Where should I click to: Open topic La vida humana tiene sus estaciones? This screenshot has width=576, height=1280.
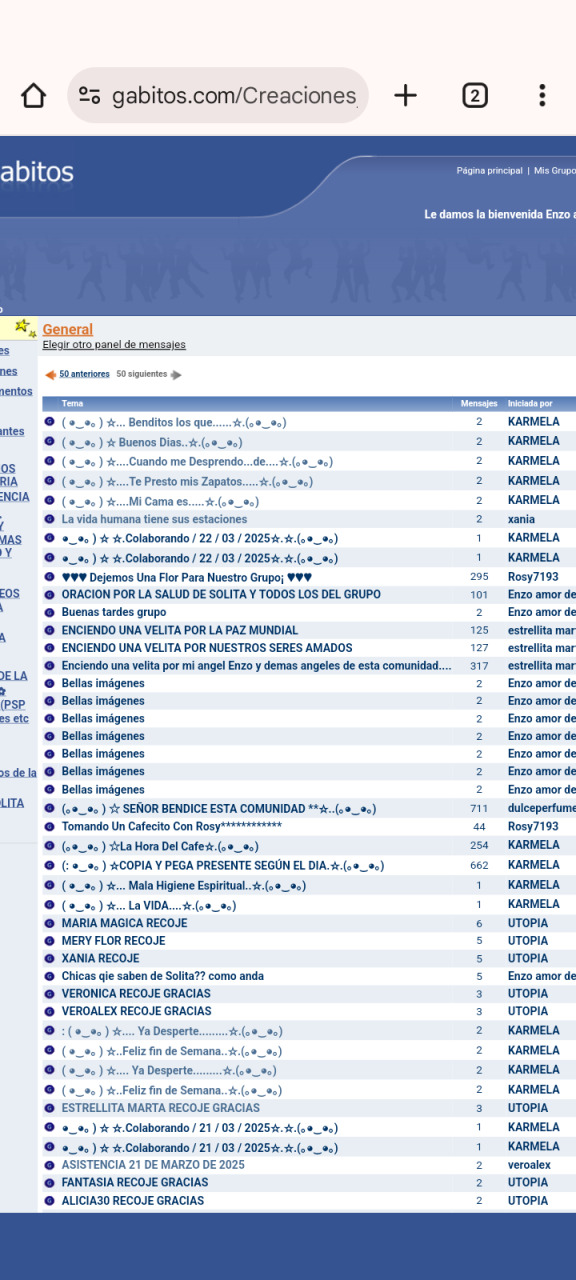point(154,519)
